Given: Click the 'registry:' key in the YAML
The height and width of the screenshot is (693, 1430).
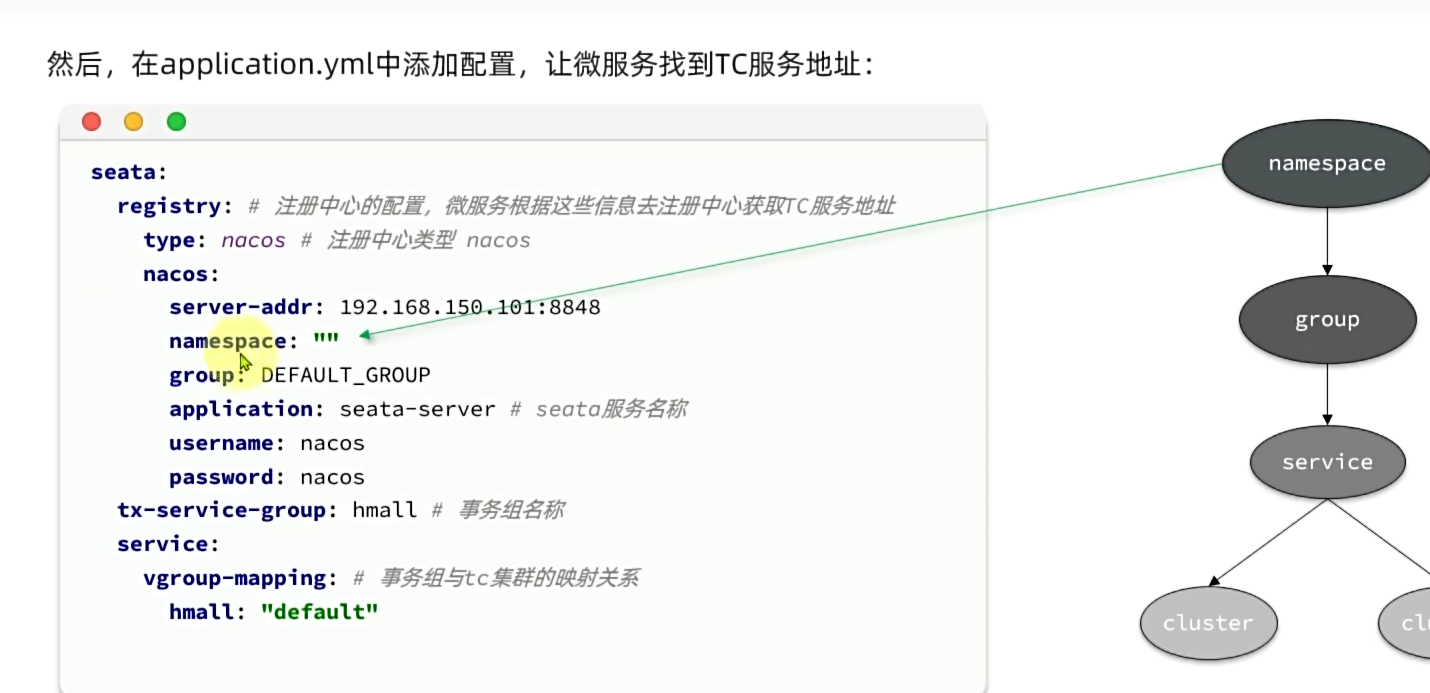Looking at the screenshot, I should click(175, 206).
